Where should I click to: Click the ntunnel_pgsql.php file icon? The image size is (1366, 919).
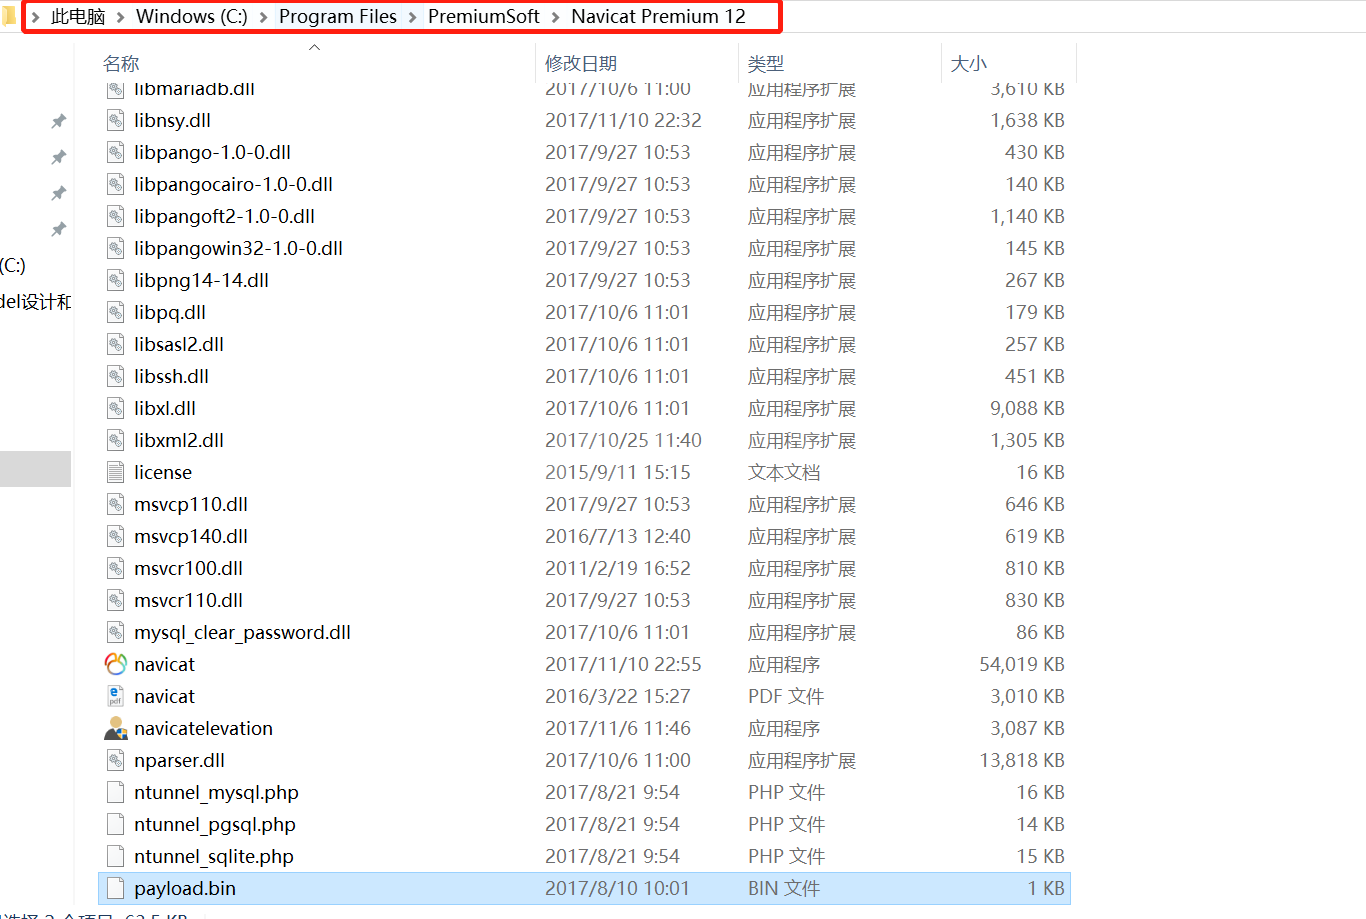pyautogui.click(x=116, y=824)
